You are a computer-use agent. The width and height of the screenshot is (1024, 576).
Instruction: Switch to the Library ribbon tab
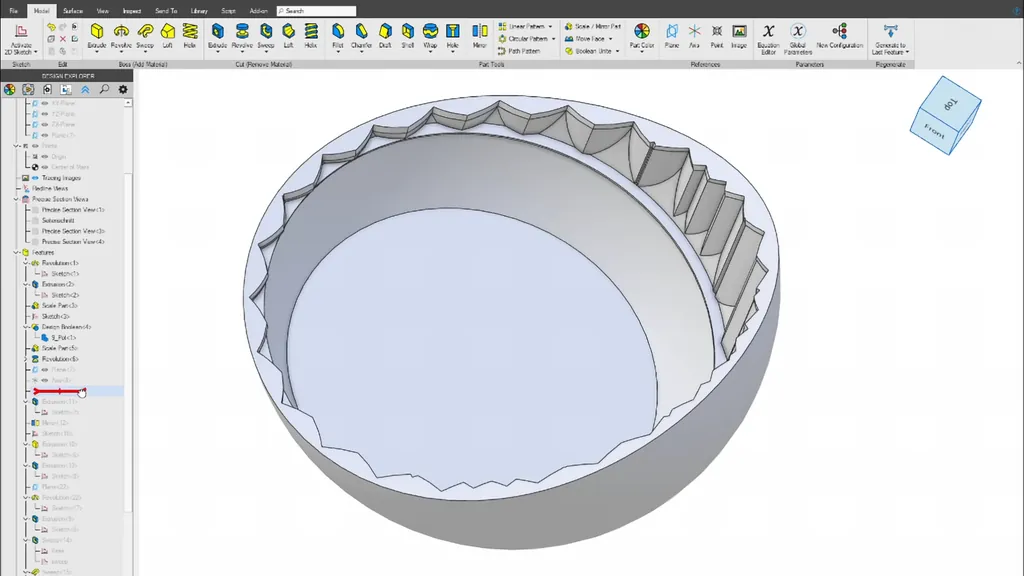tap(199, 11)
